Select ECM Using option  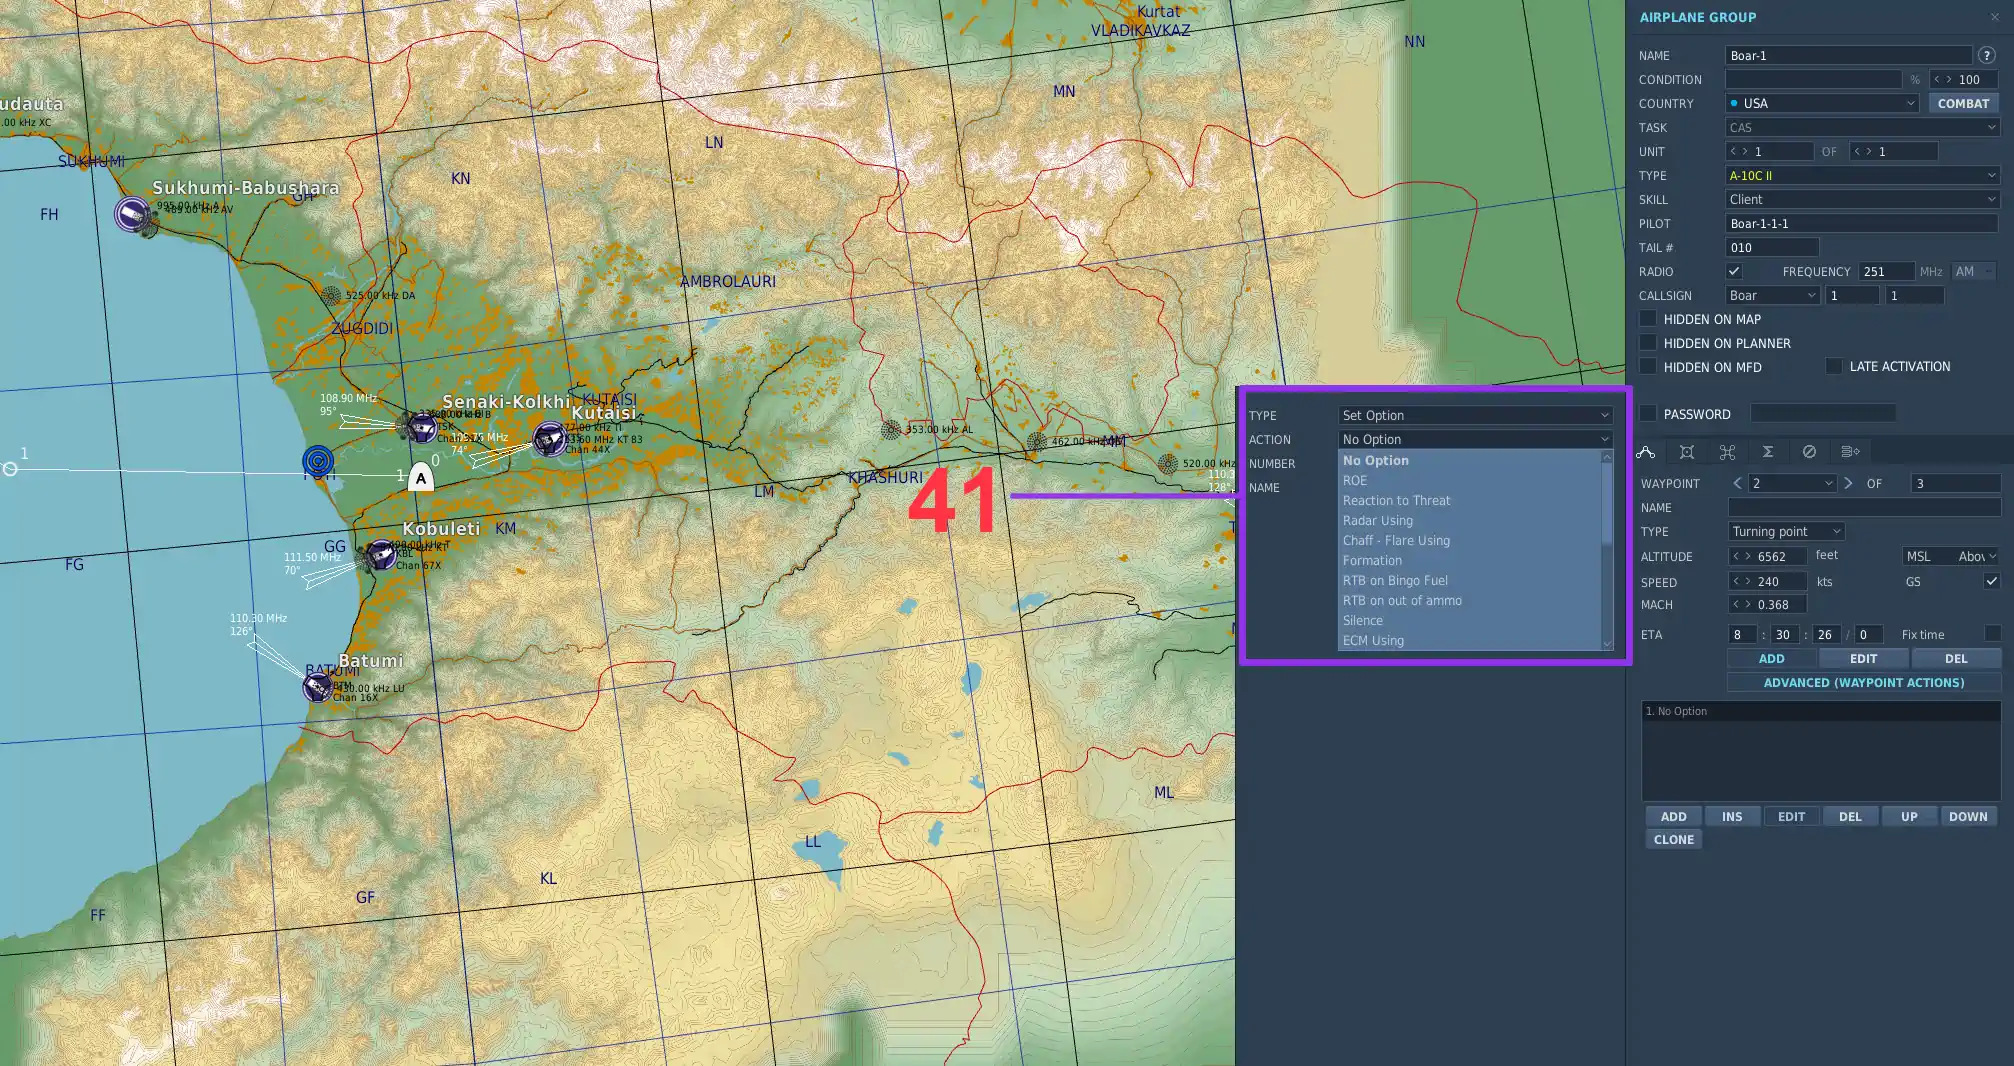(1470, 640)
